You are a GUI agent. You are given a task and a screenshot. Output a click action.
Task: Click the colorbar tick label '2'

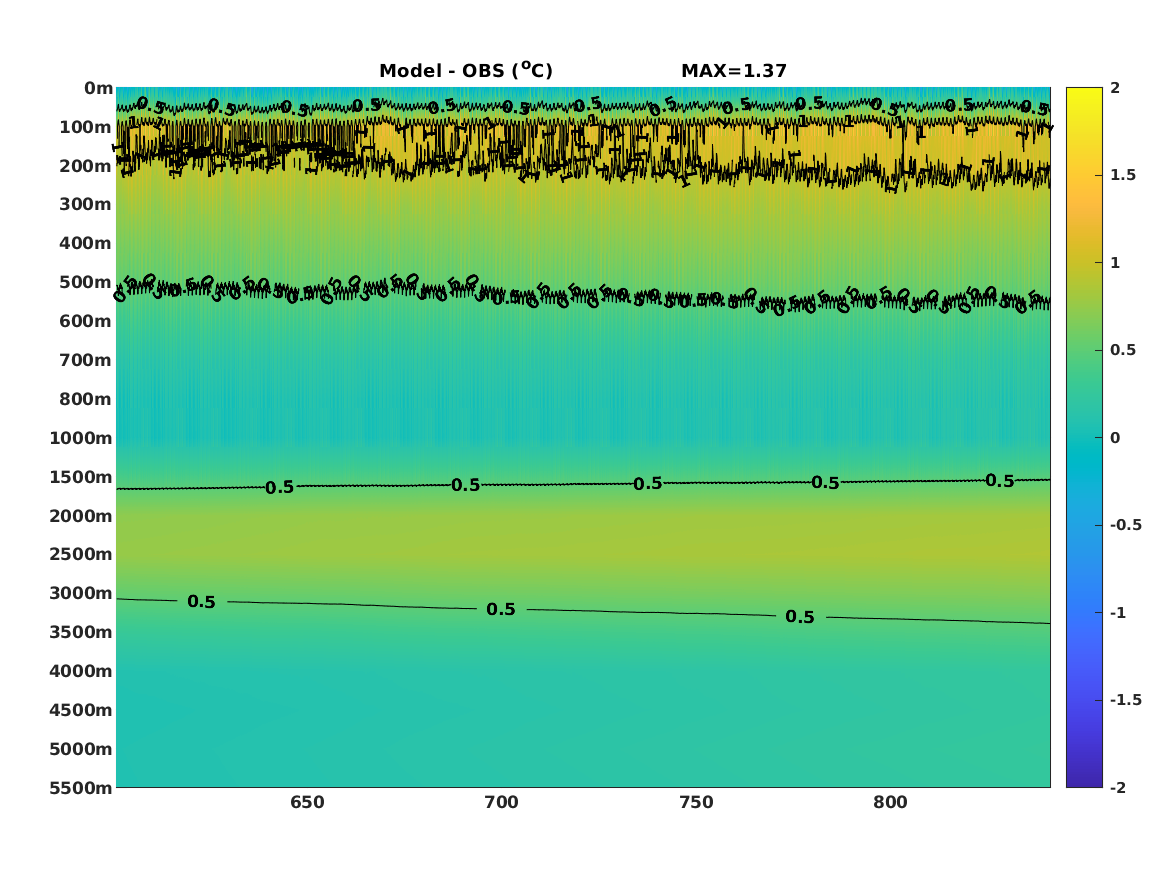point(1115,88)
